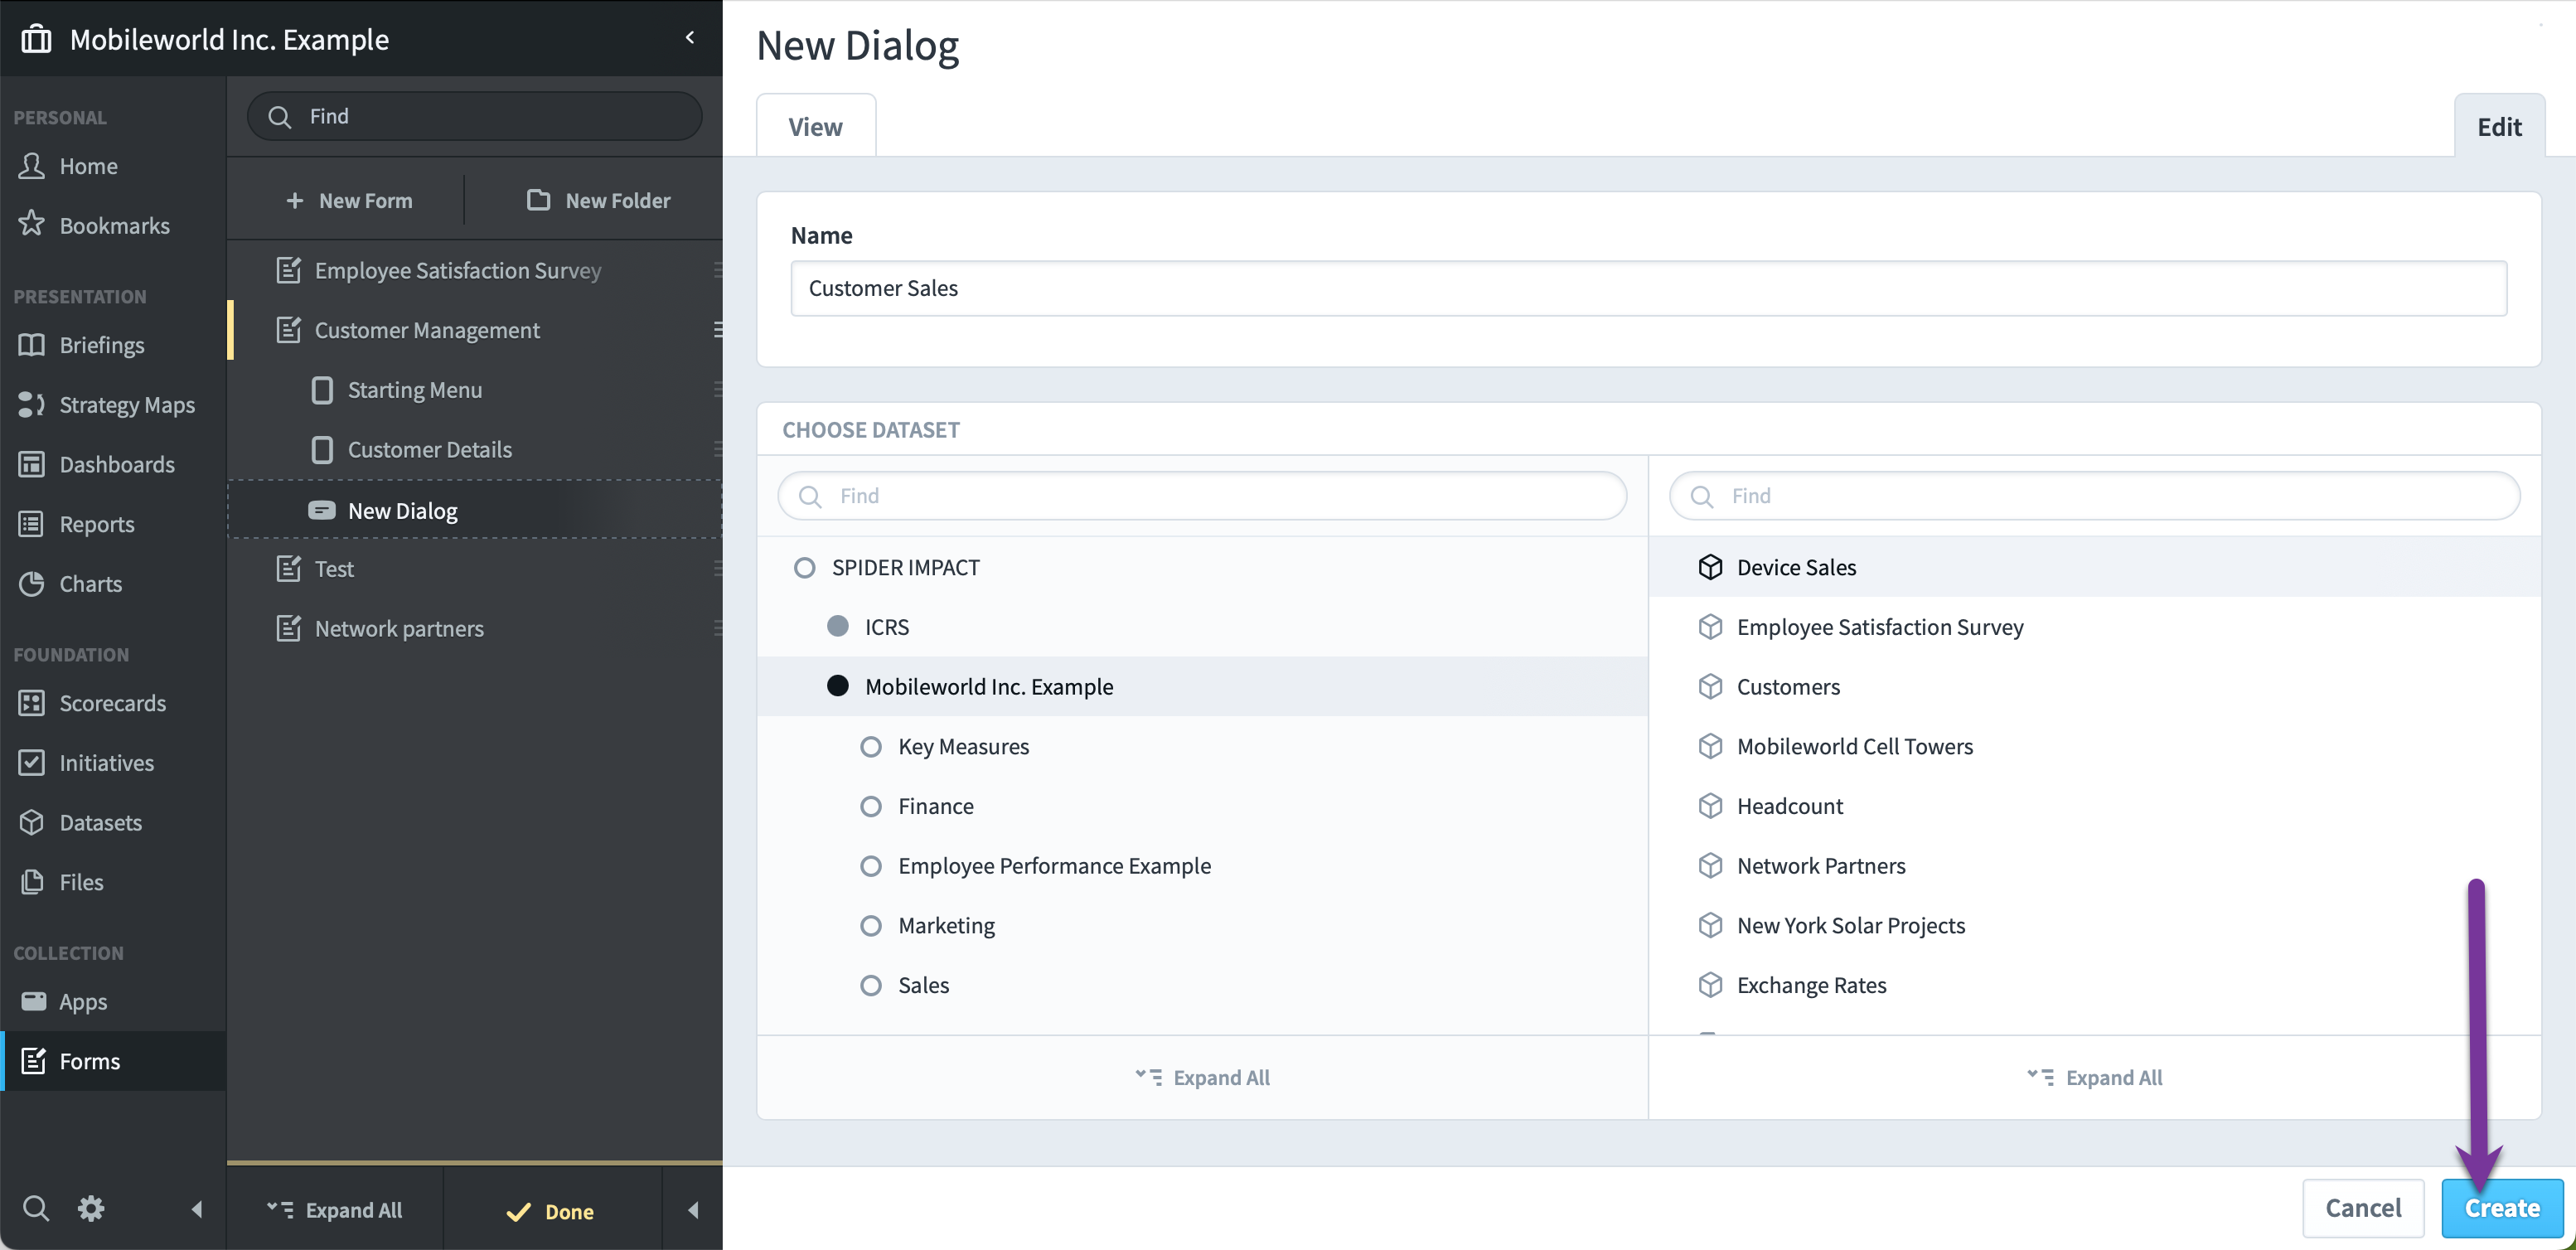Click the organization briefcase icon

pos(36,39)
